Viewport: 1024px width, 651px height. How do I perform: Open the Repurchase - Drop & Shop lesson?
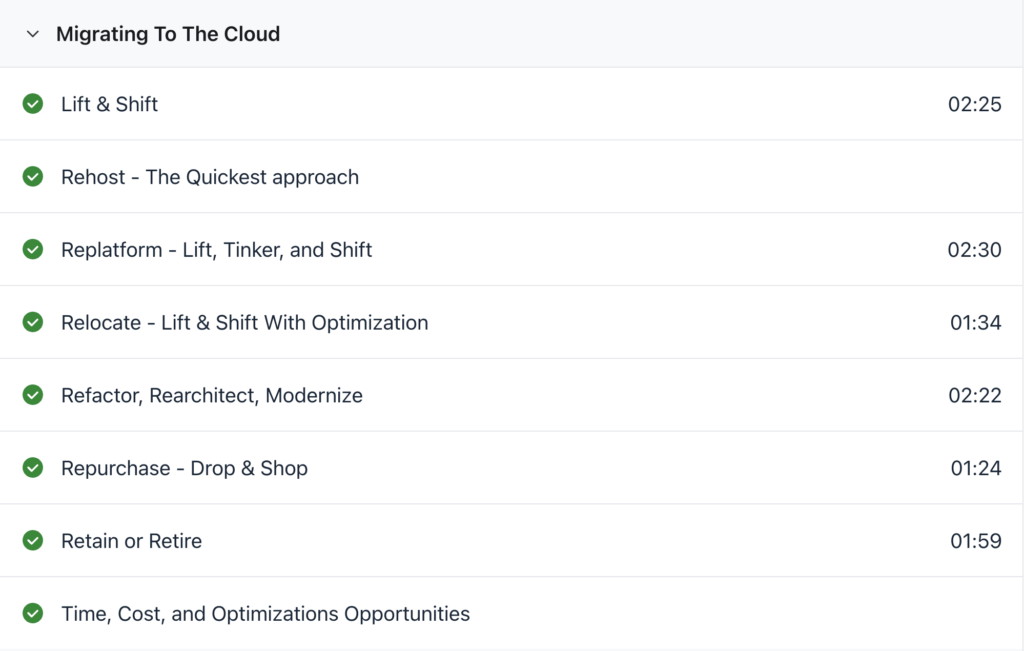pos(183,468)
